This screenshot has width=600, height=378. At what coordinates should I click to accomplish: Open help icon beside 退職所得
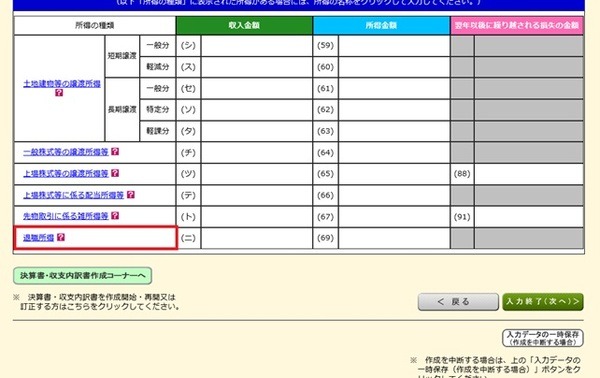(61, 237)
